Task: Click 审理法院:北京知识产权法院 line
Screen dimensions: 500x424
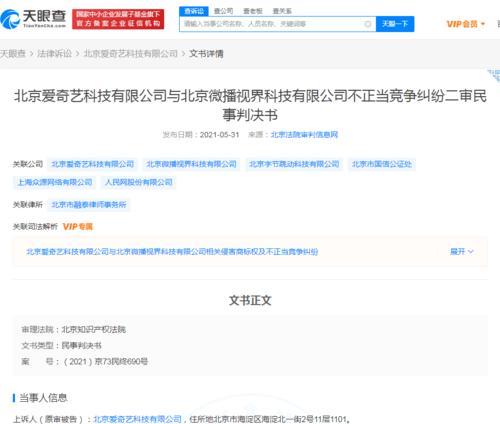Action: click(x=74, y=329)
